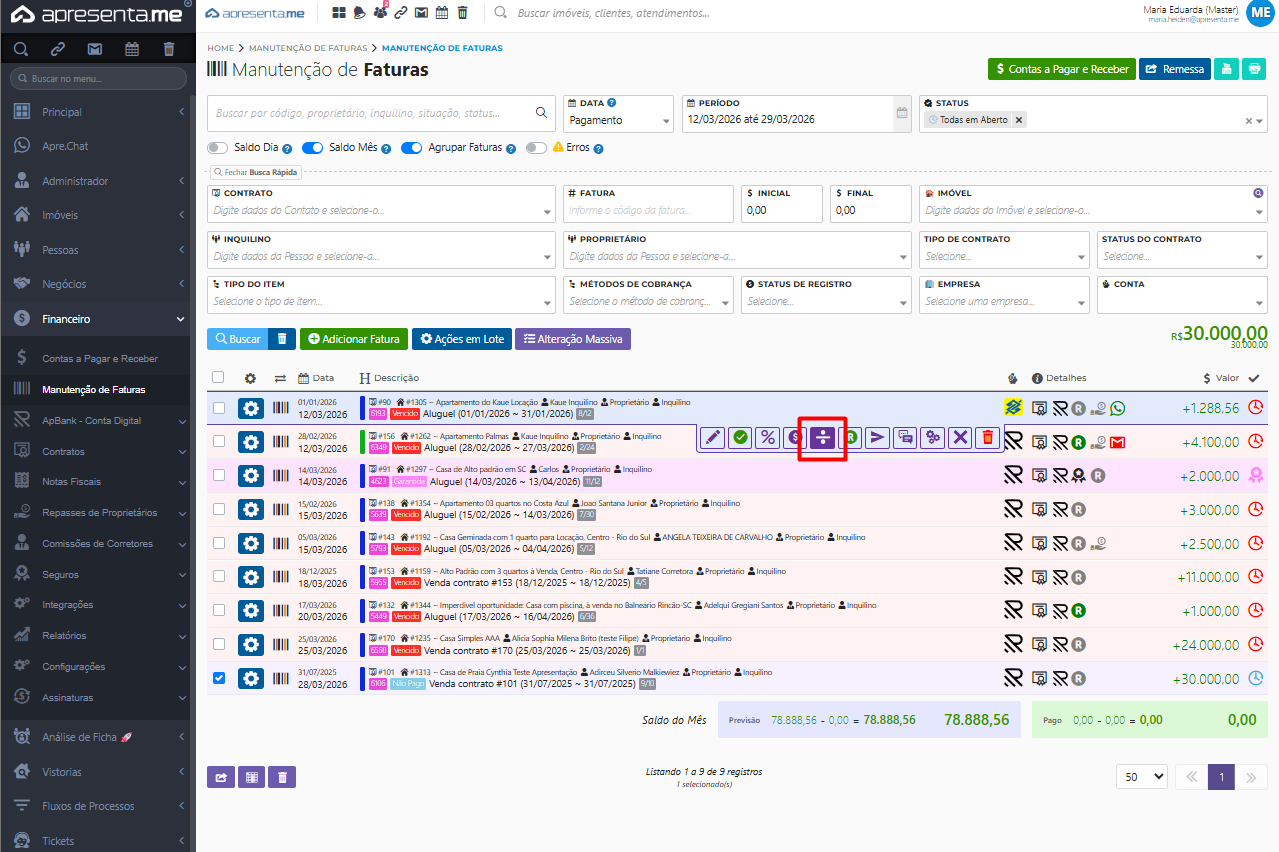Click the printer icon at top right
1279x852 pixels.
[1254, 69]
